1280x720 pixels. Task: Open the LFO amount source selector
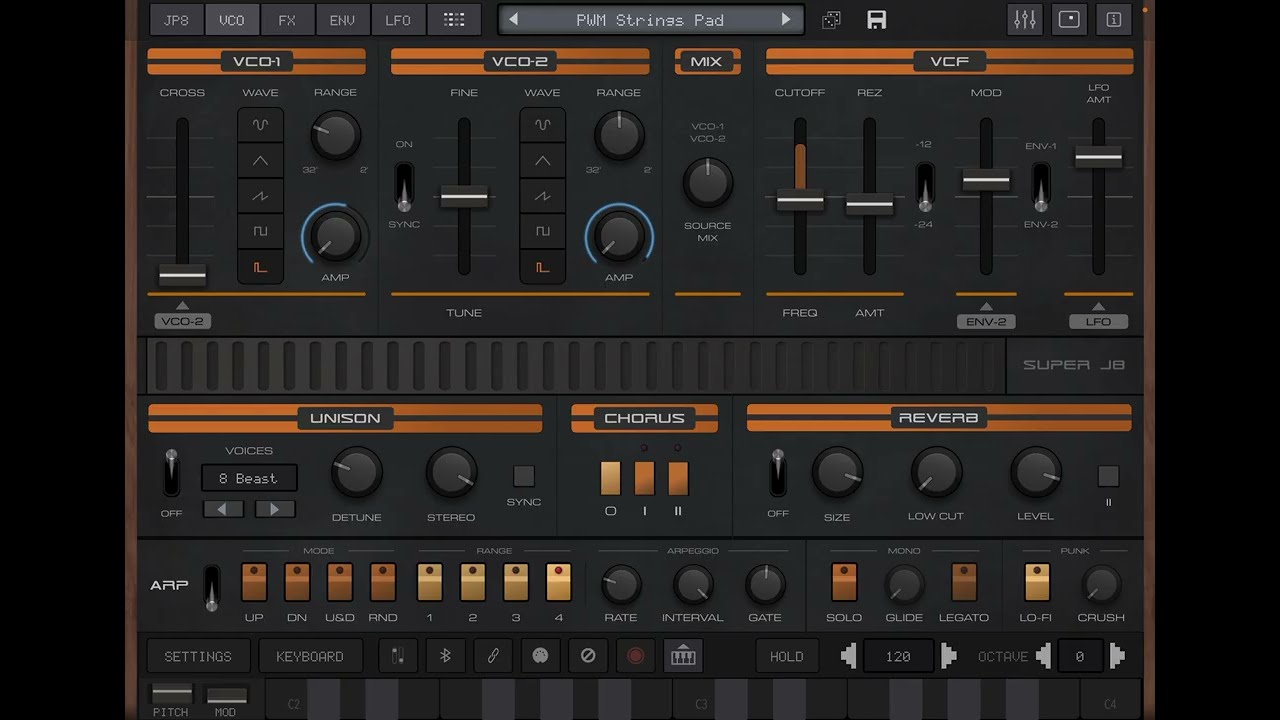1098,321
